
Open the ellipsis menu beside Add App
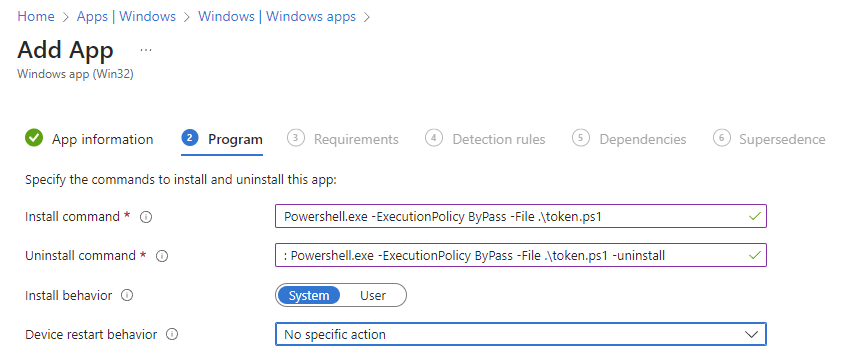(x=146, y=50)
